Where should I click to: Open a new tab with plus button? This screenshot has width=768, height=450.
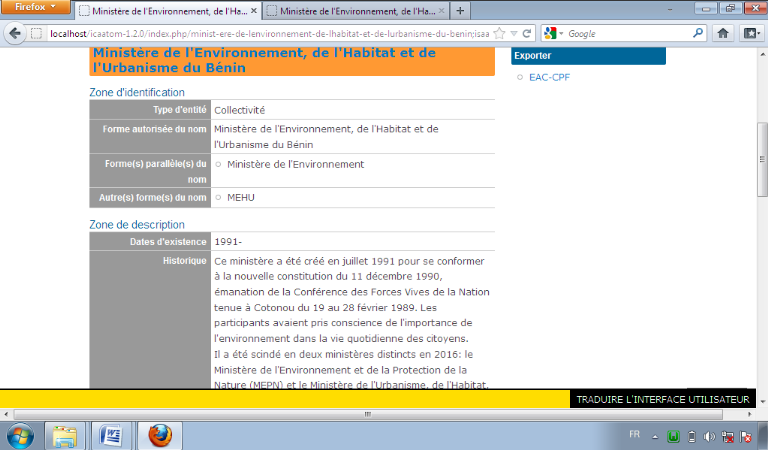pos(460,11)
